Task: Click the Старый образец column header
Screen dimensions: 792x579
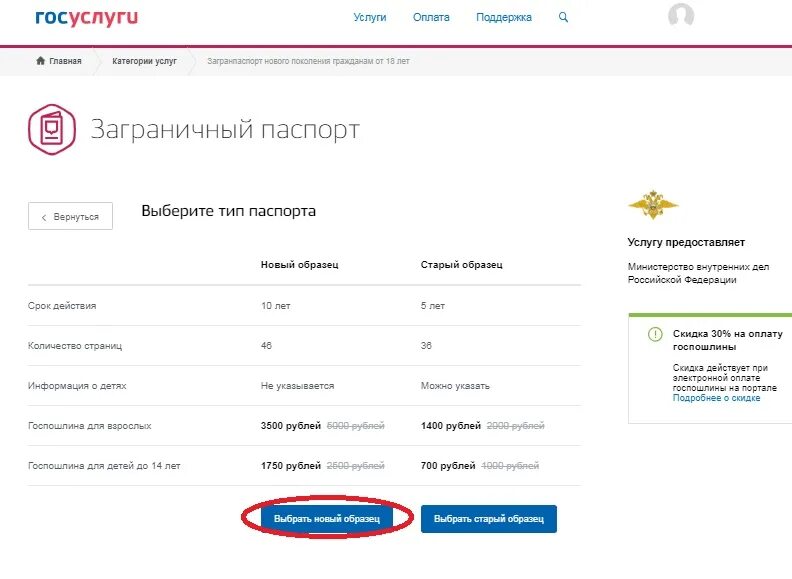Action: [462, 265]
